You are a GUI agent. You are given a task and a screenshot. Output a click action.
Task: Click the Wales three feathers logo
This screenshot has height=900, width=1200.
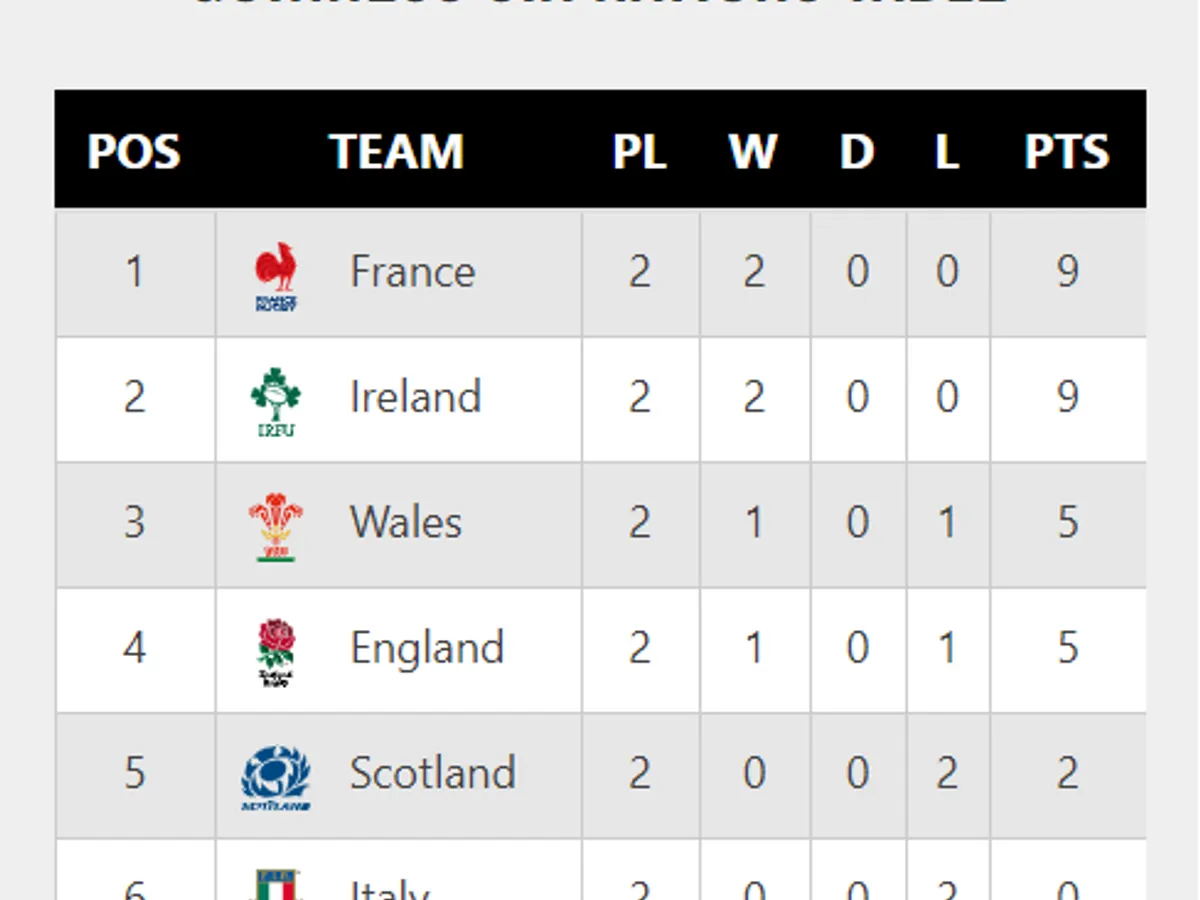[276, 526]
